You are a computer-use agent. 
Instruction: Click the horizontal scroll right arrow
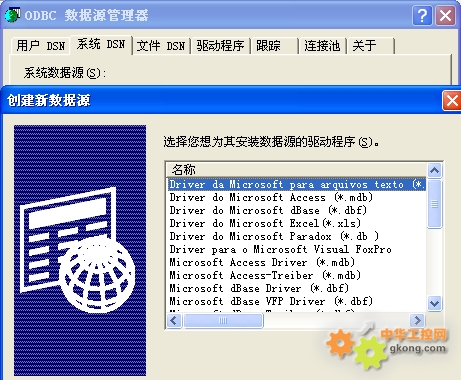point(417,321)
